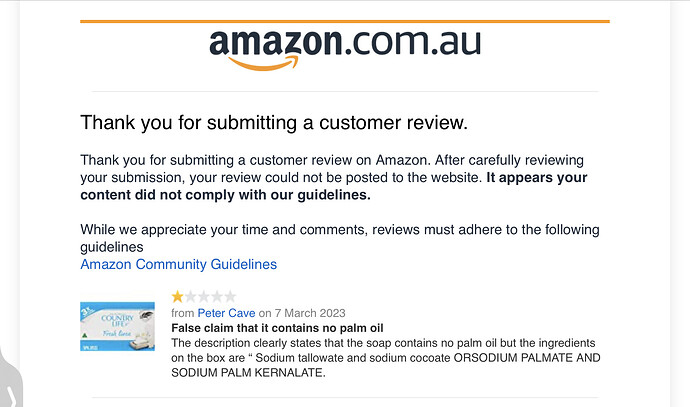Click the third empty rating star
The height and width of the screenshot is (407, 690).
coord(204,297)
